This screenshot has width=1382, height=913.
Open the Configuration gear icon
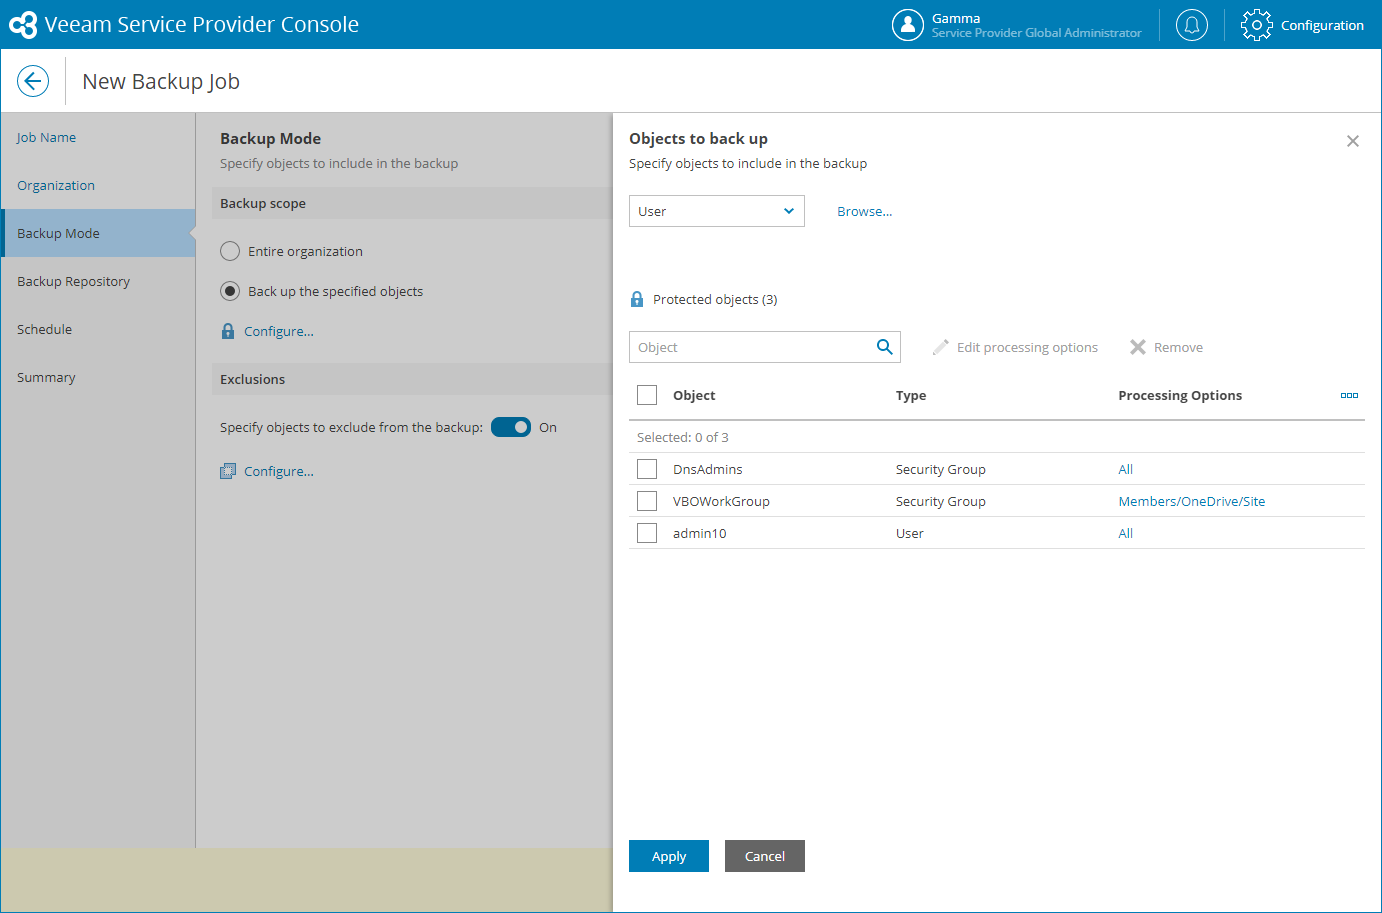[x=1256, y=25]
